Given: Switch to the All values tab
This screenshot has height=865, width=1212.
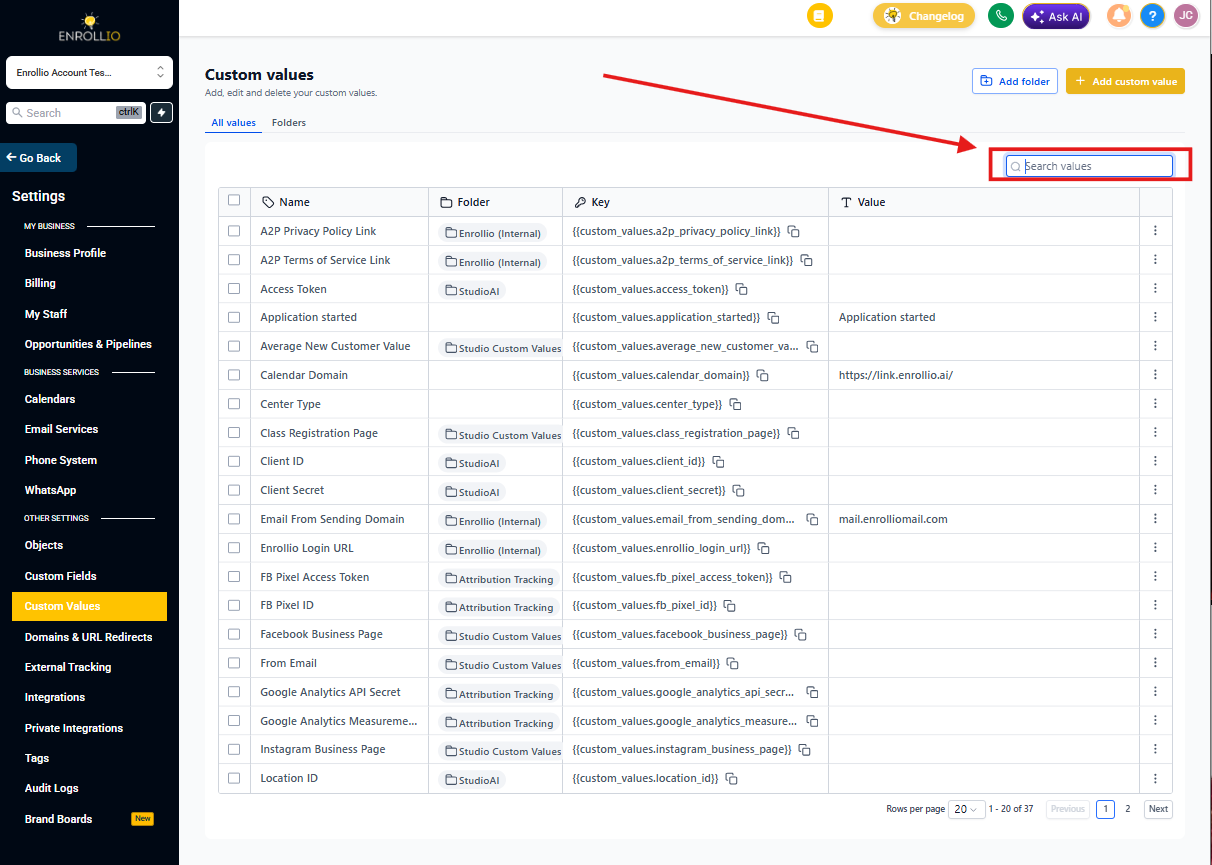Looking at the screenshot, I should point(233,123).
